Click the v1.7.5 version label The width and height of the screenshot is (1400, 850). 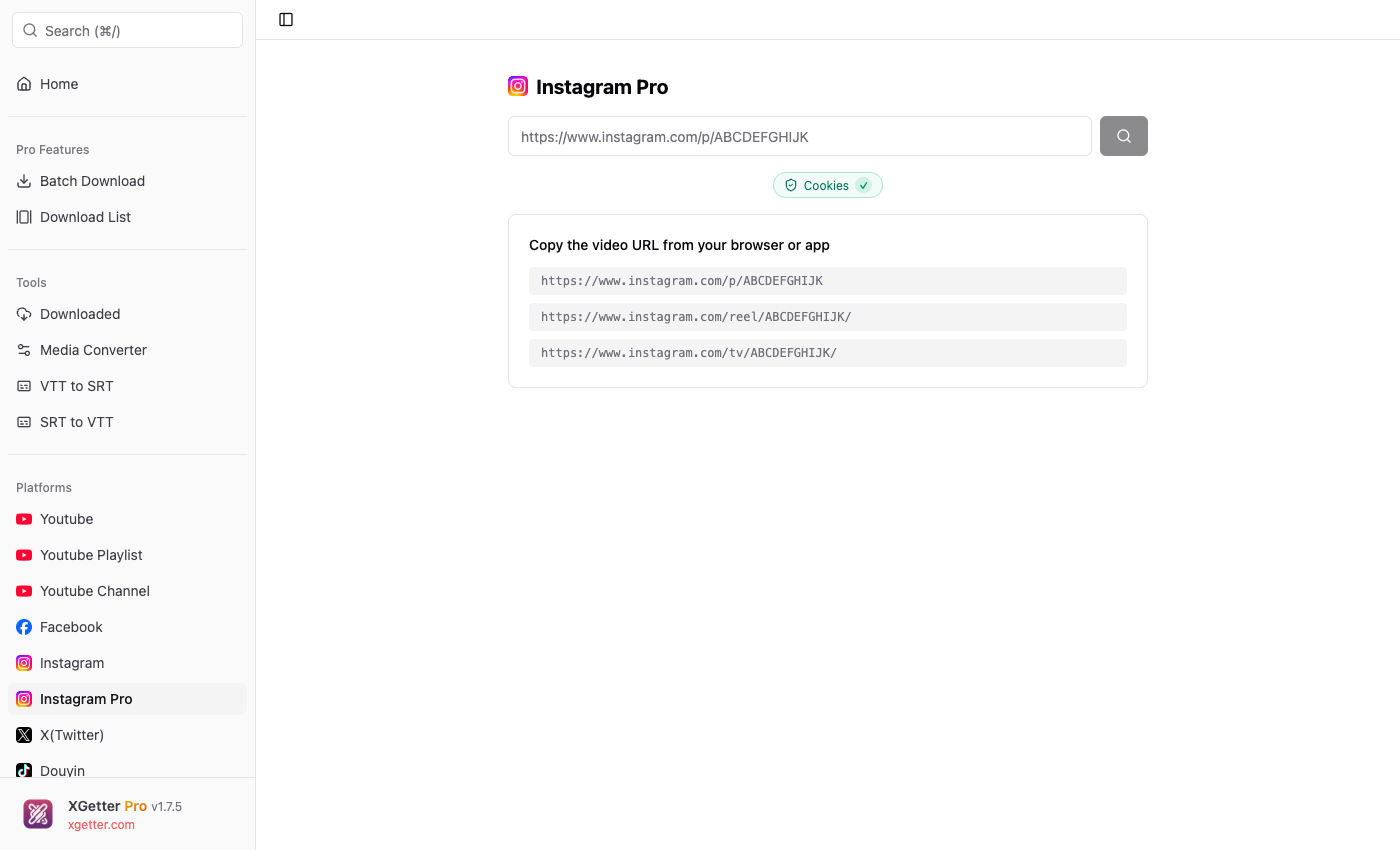pos(166,807)
